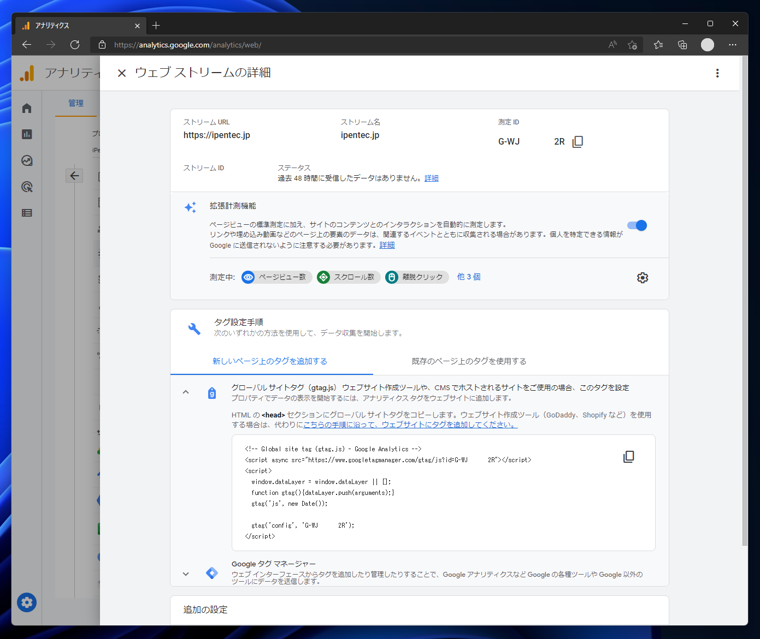The height and width of the screenshot is (639, 760).
Task: Click the tag setup wrench icon
Action: [x=194, y=329]
